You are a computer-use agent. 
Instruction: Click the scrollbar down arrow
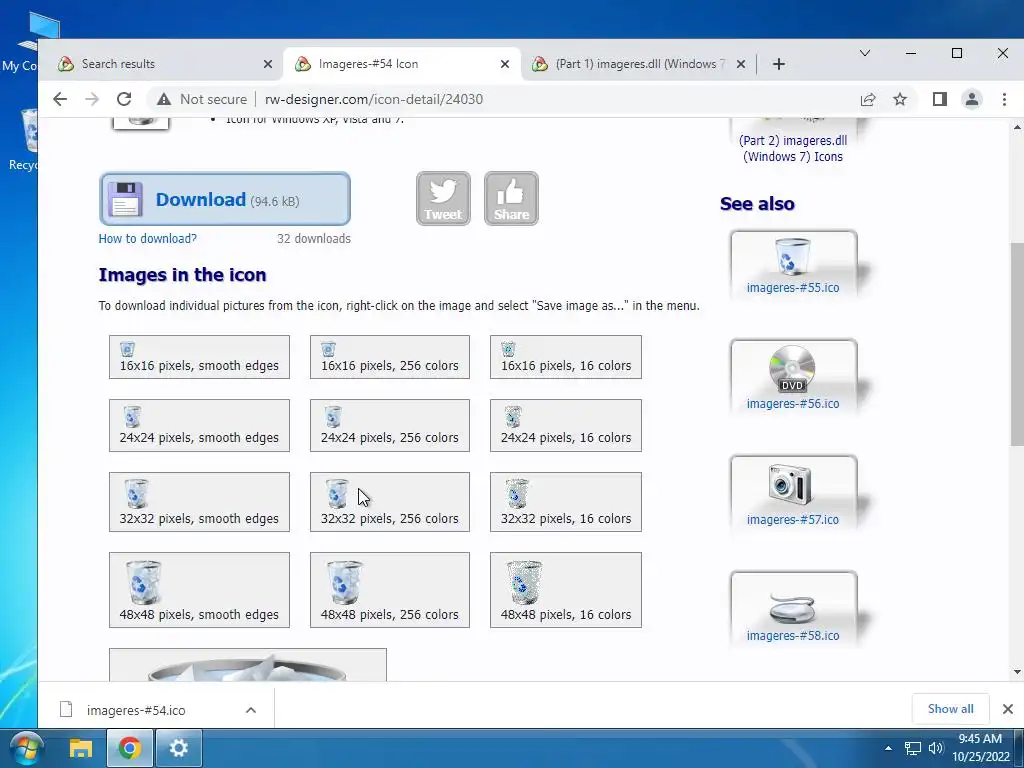(x=1017, y=672)
